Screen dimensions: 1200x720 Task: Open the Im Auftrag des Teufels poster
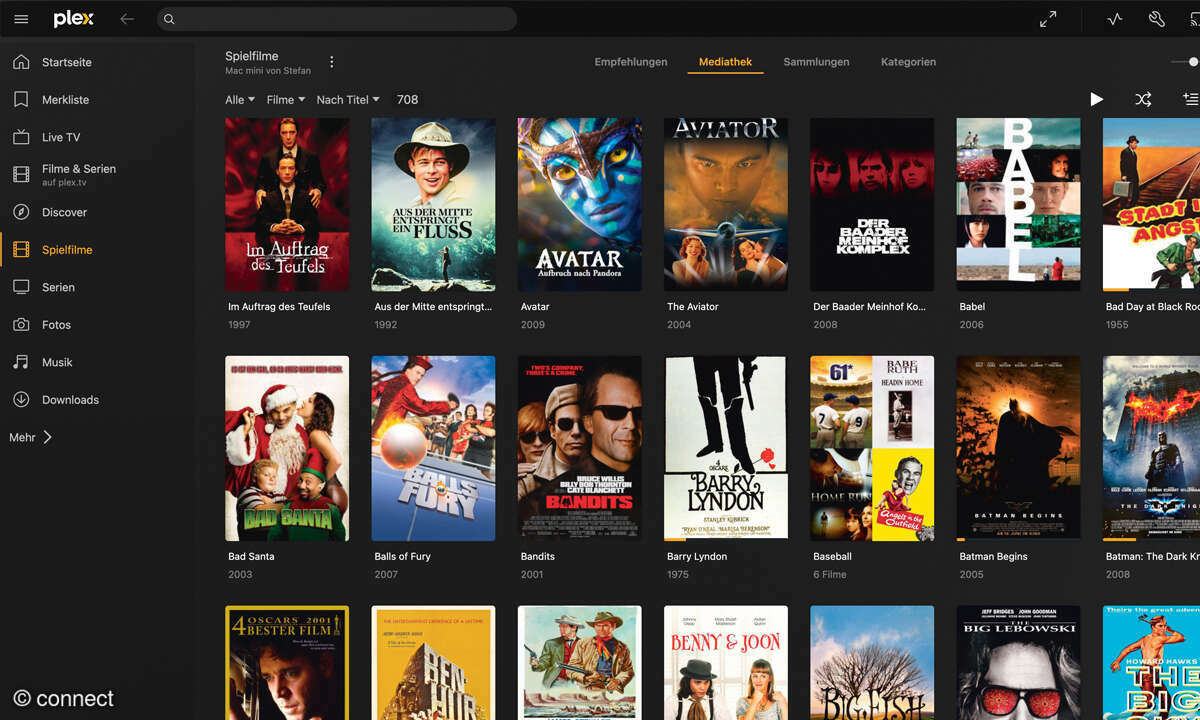pos(287,205)
